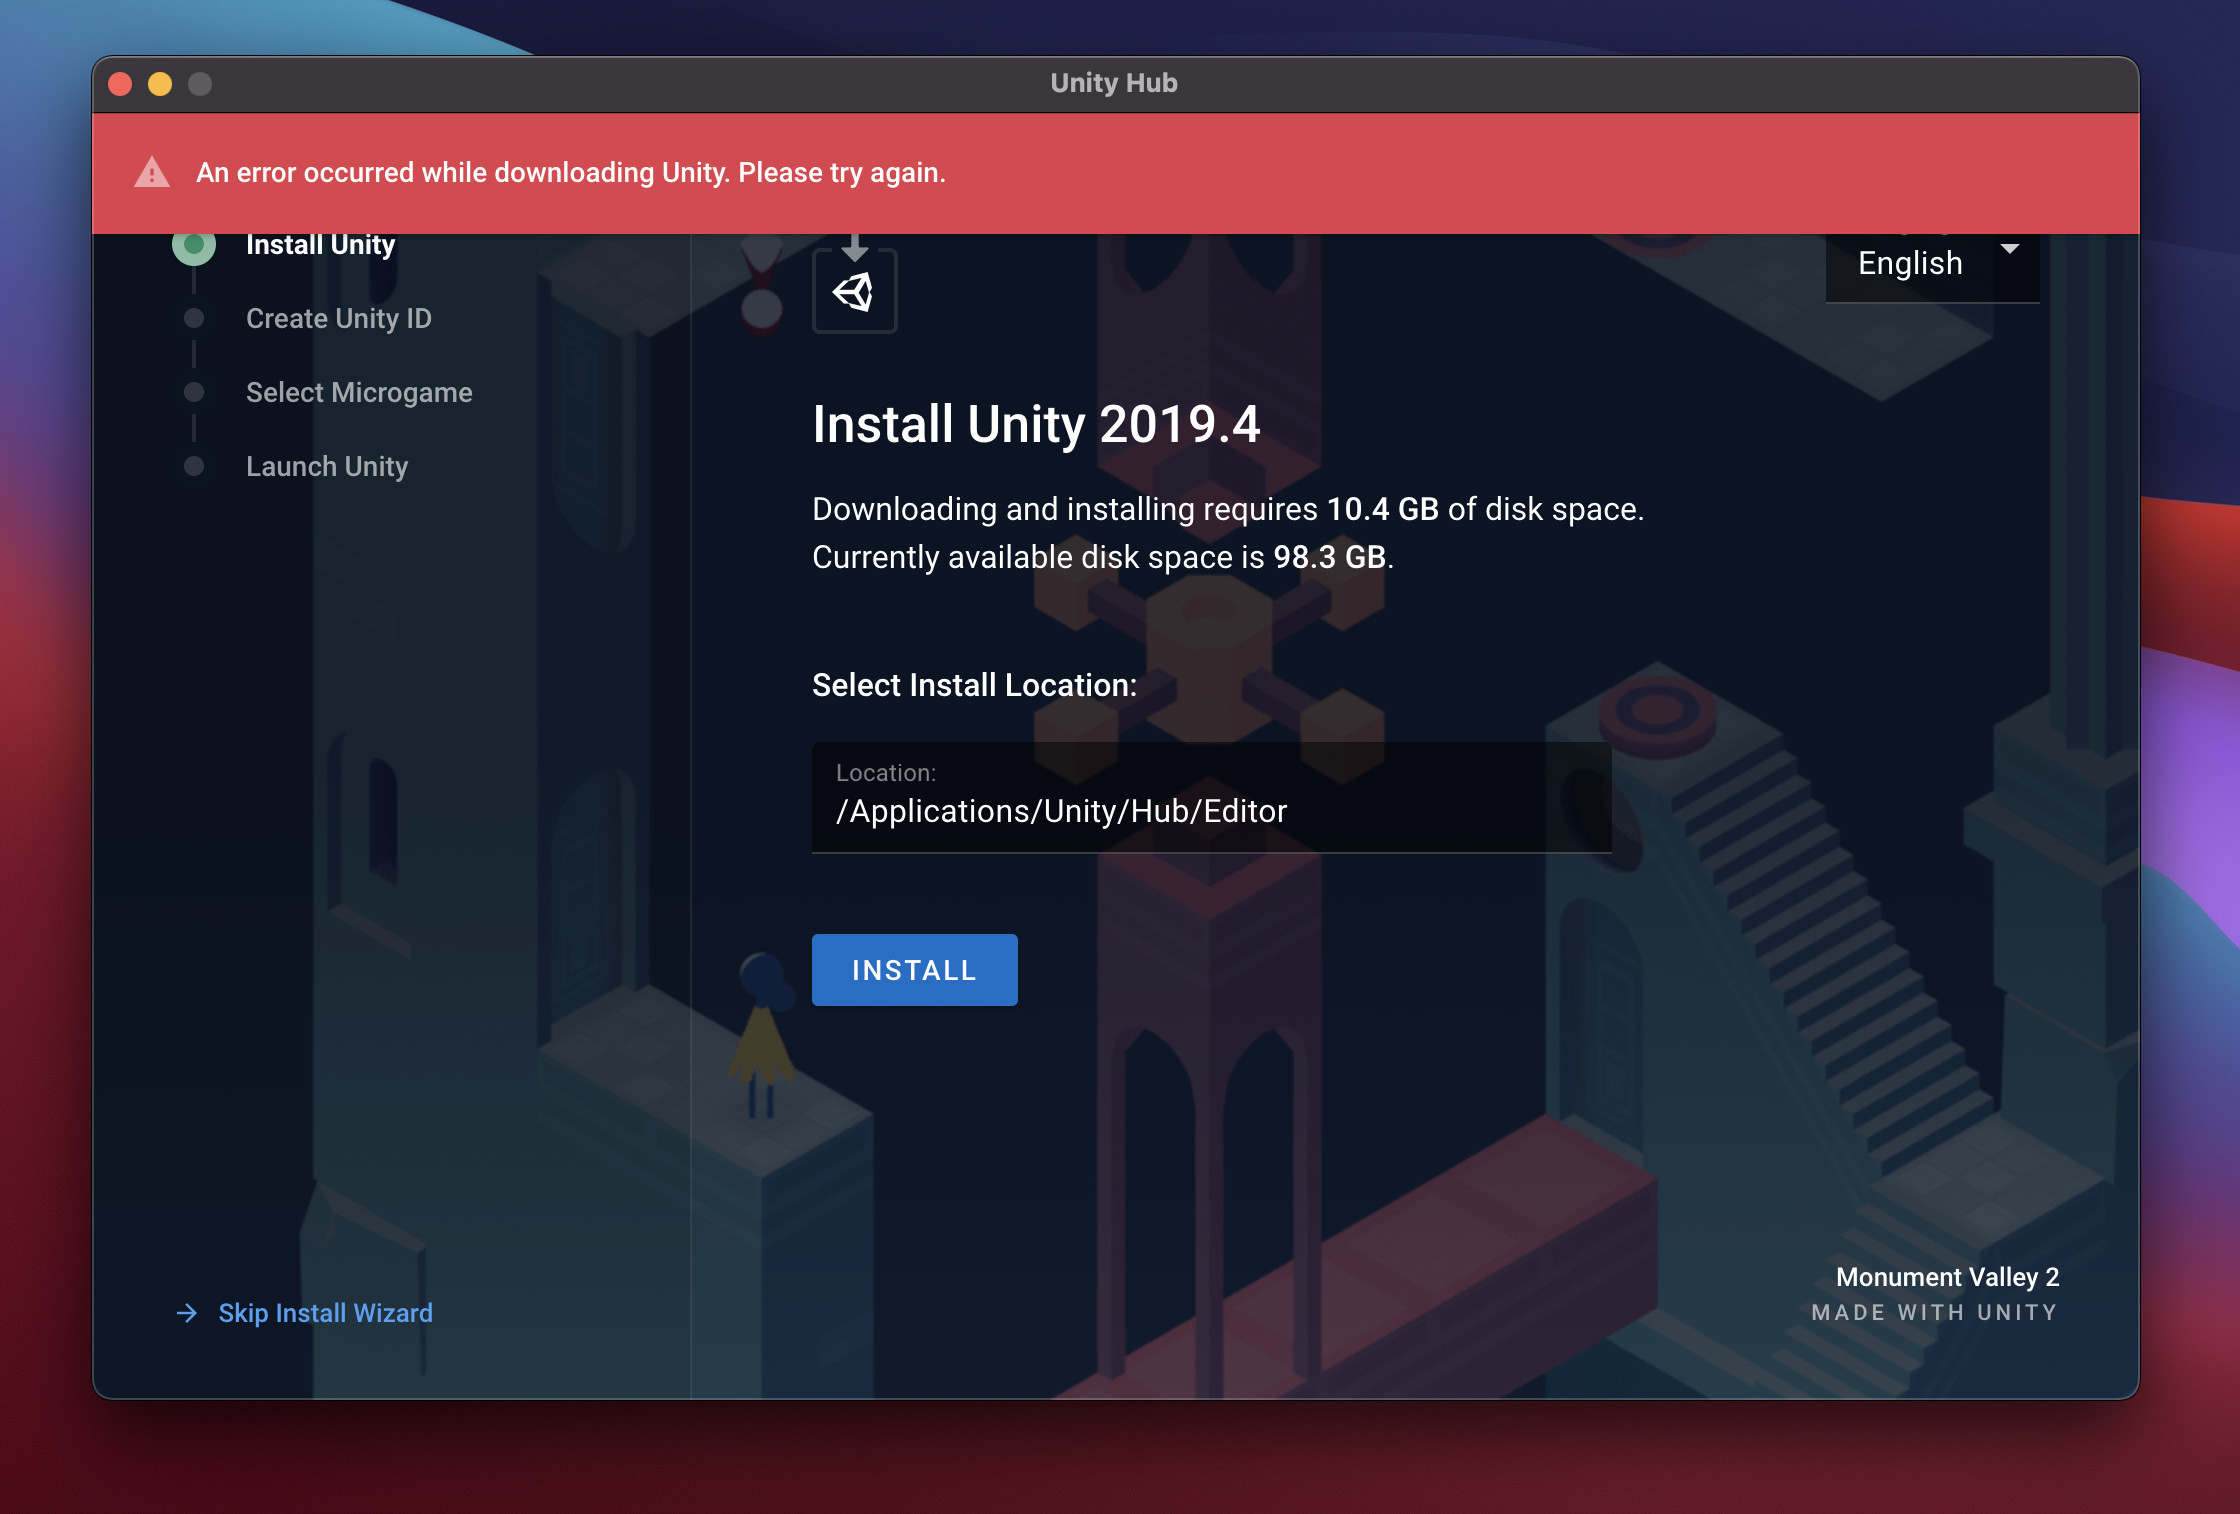
Task: Click the Create Unity ID step dot
Action: [x=194, y=318]
